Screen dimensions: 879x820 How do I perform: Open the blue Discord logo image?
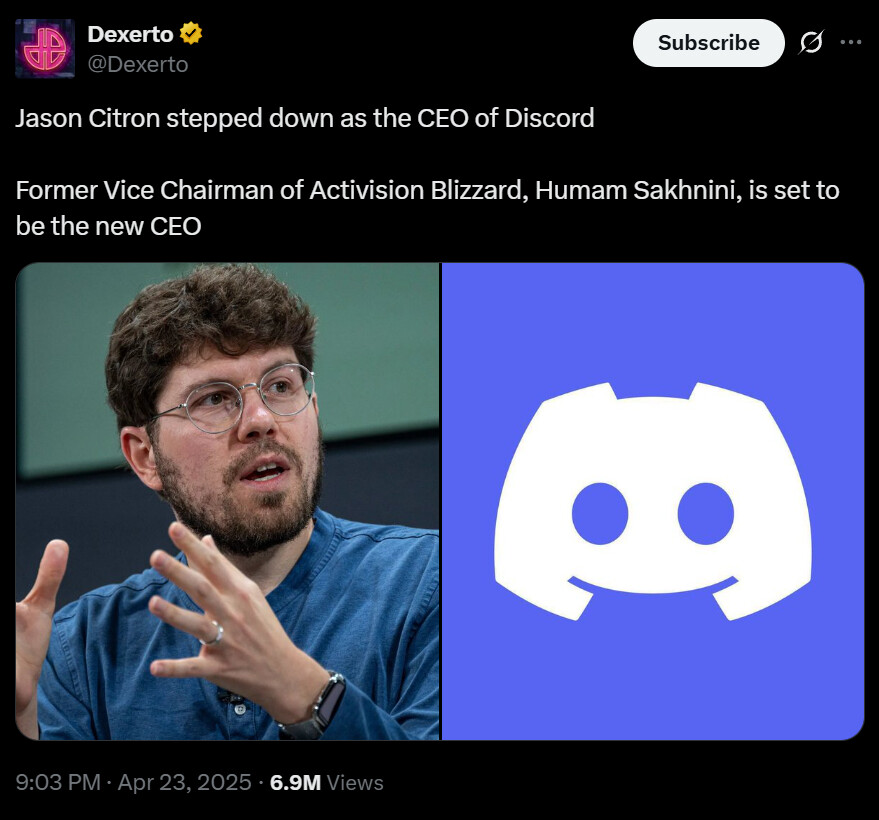653,501
